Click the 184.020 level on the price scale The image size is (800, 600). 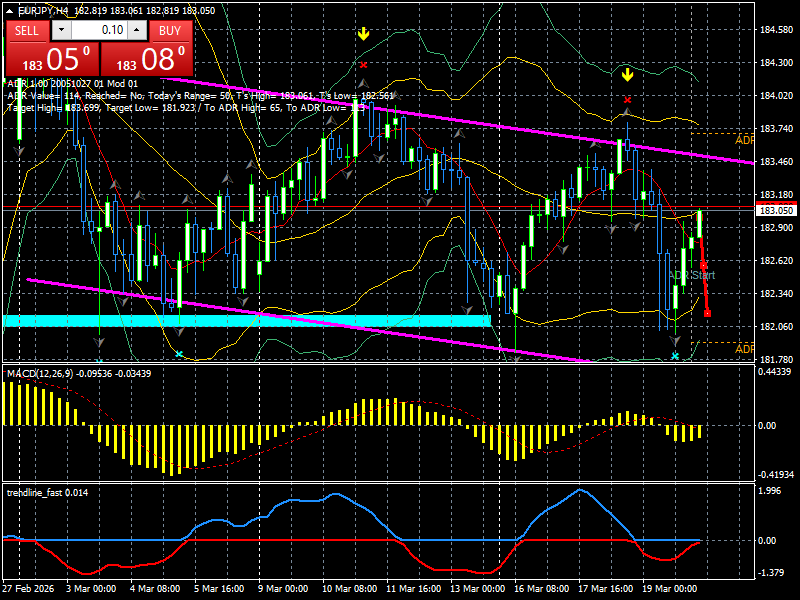tap(777, 96)
